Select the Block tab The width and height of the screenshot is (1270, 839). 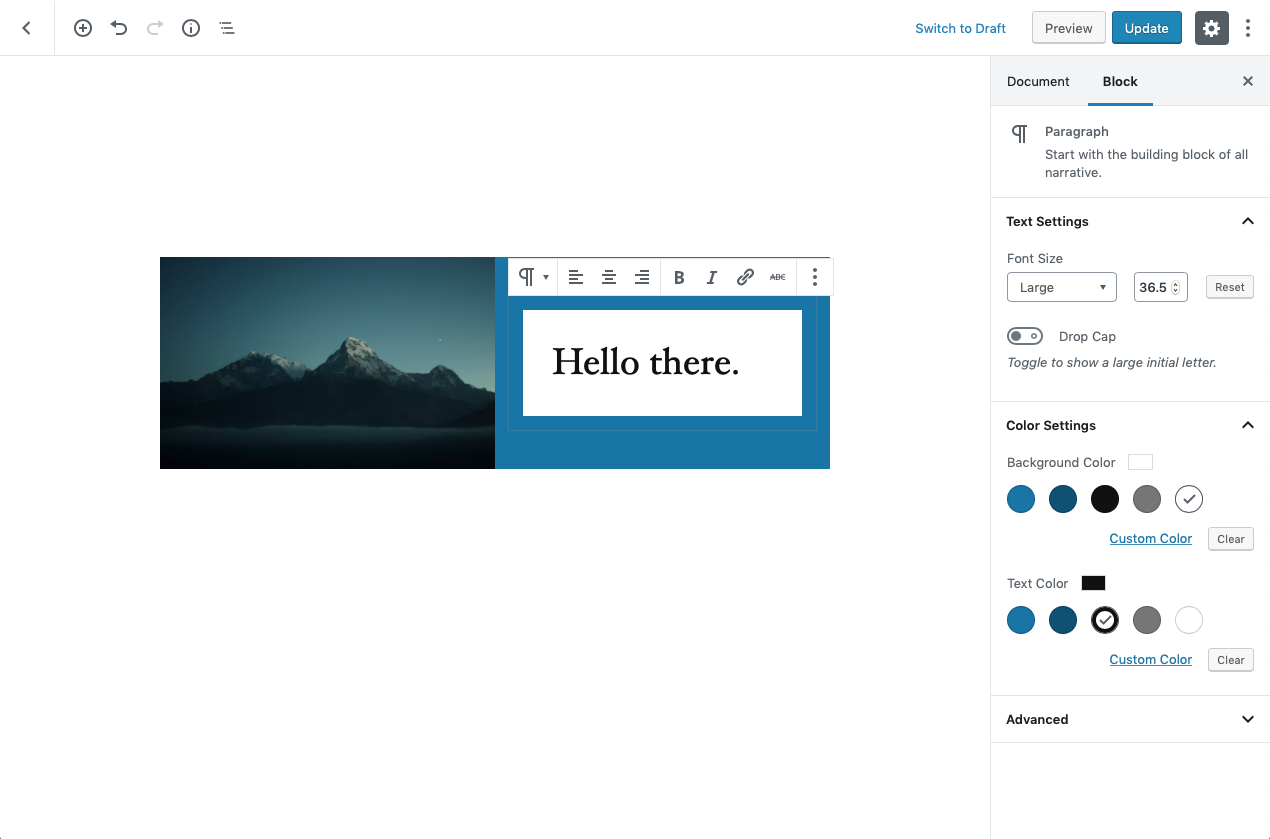(1120, 81)
